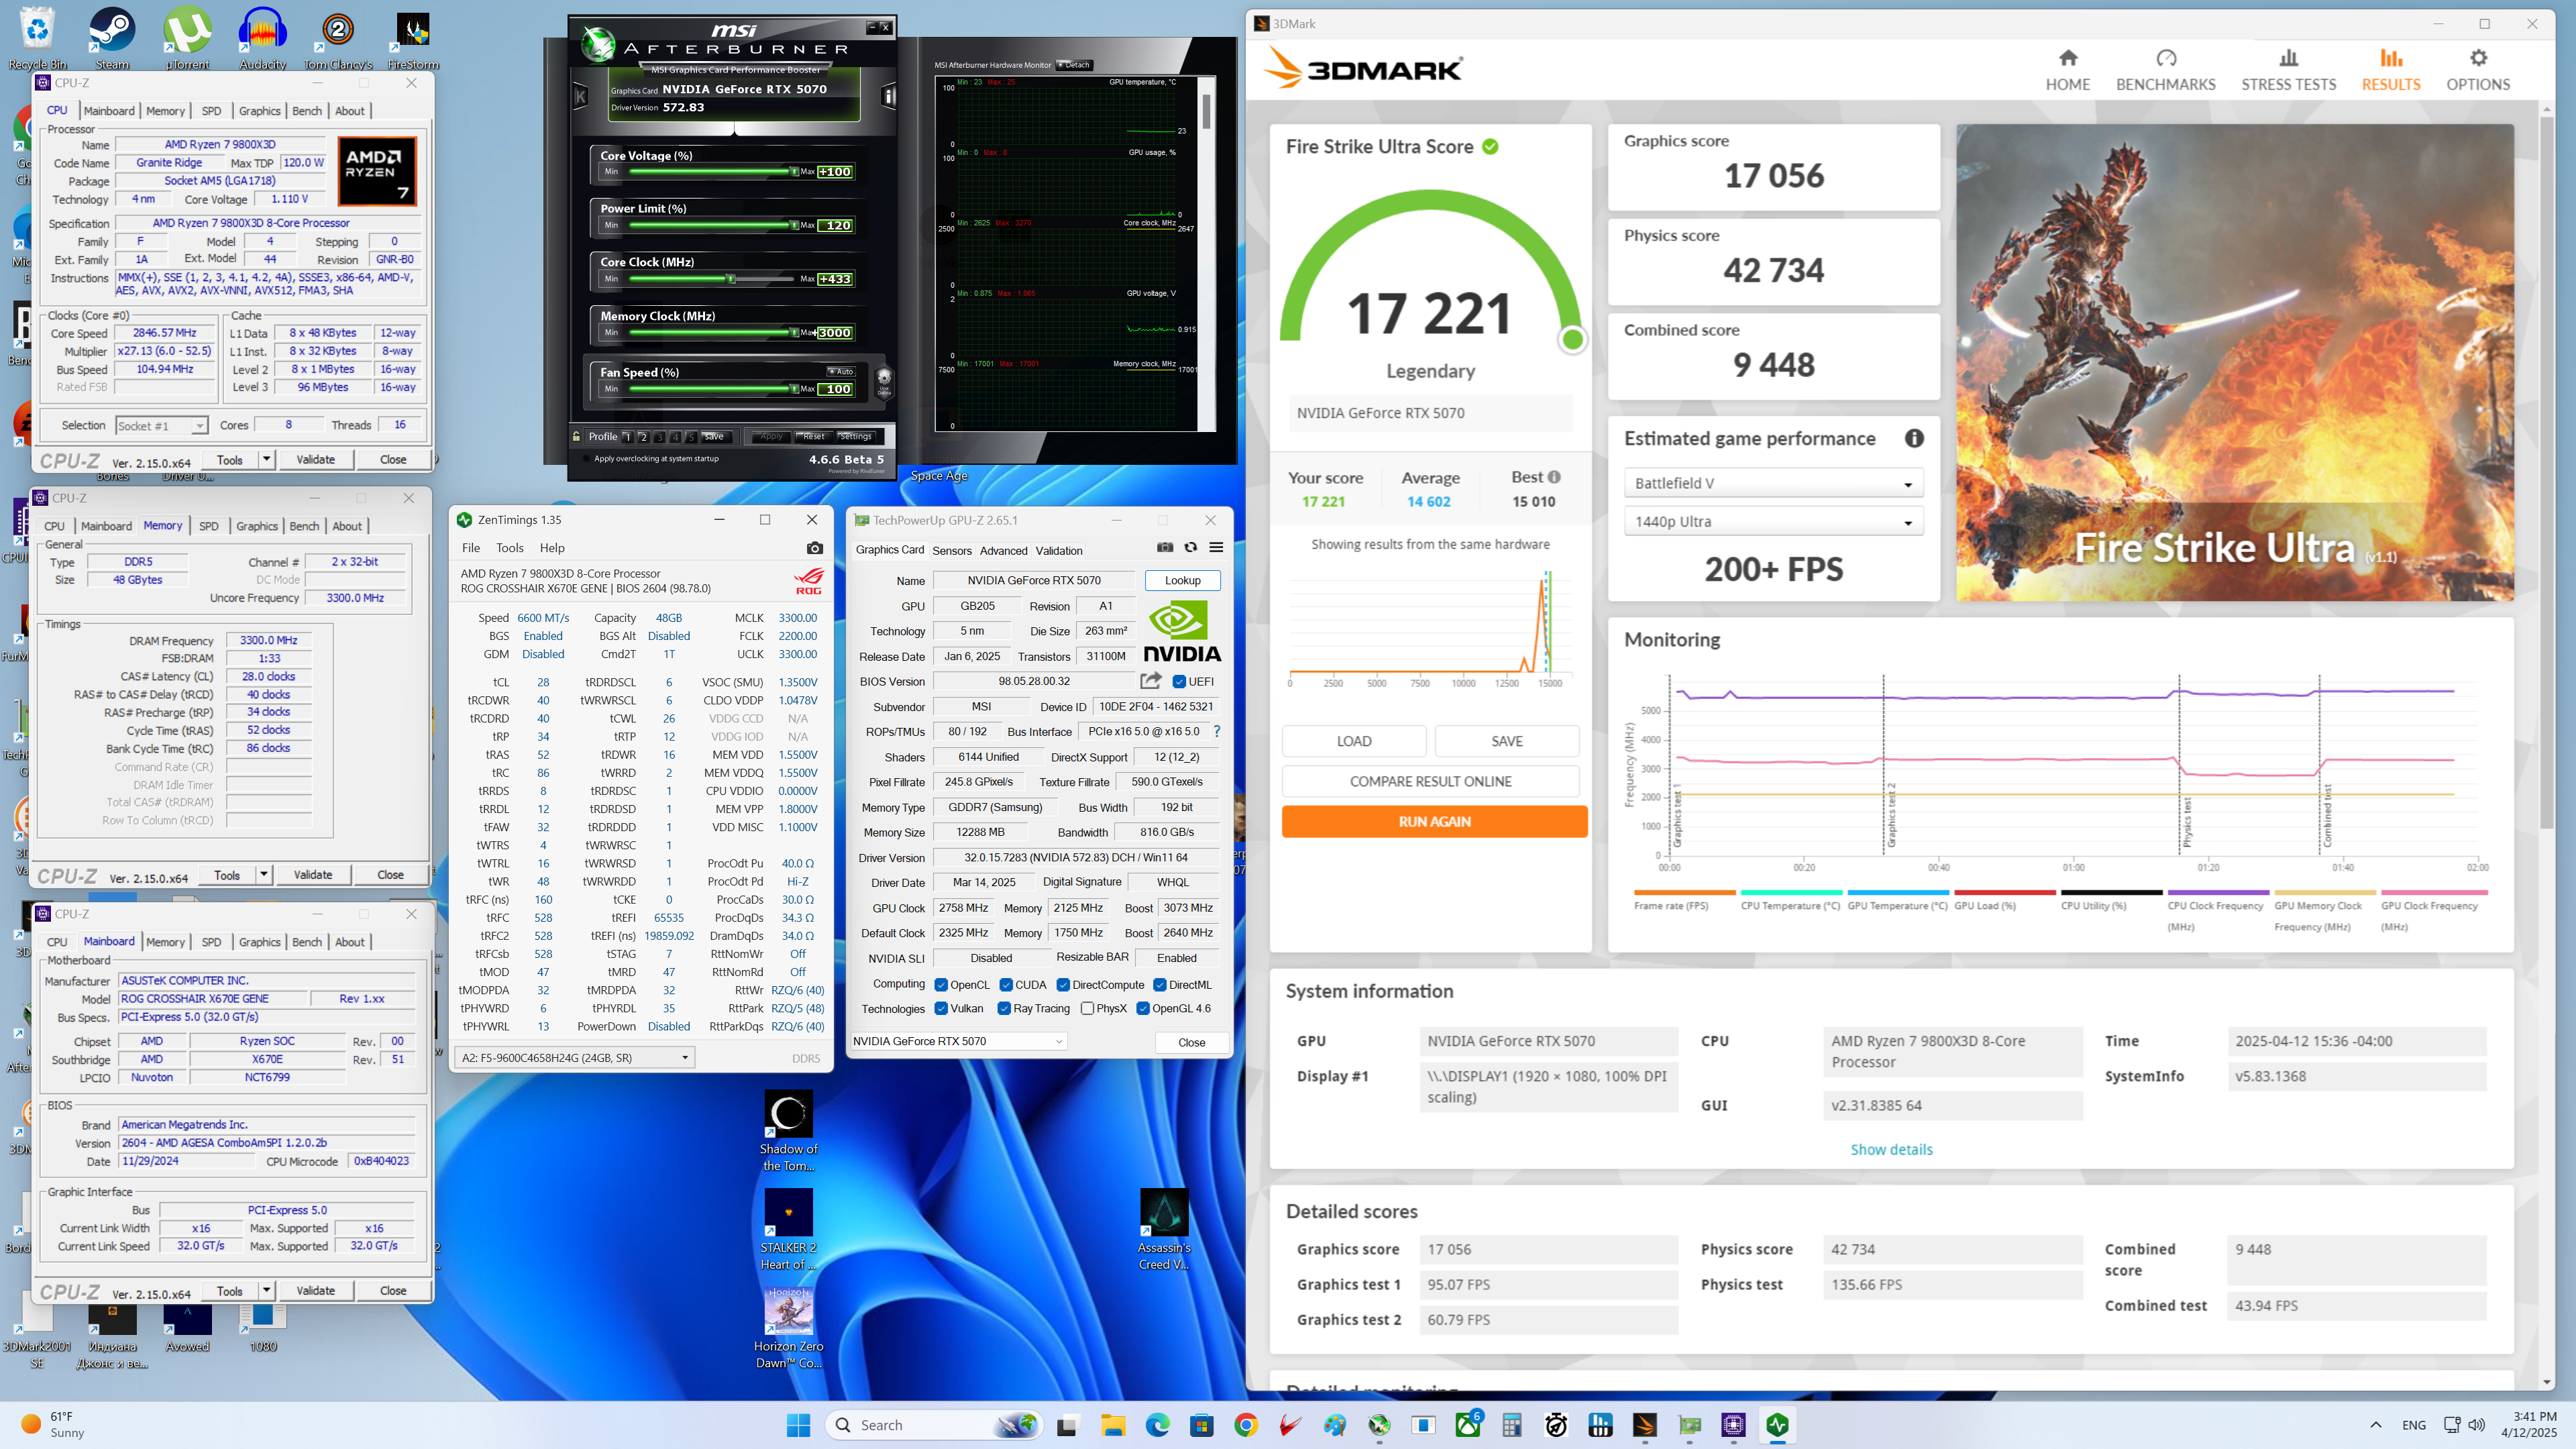Screen dimensions: 2576x1449
Task: Click the Bus Interface question mark in GPU-Z
Action: tap(1216, 731)
